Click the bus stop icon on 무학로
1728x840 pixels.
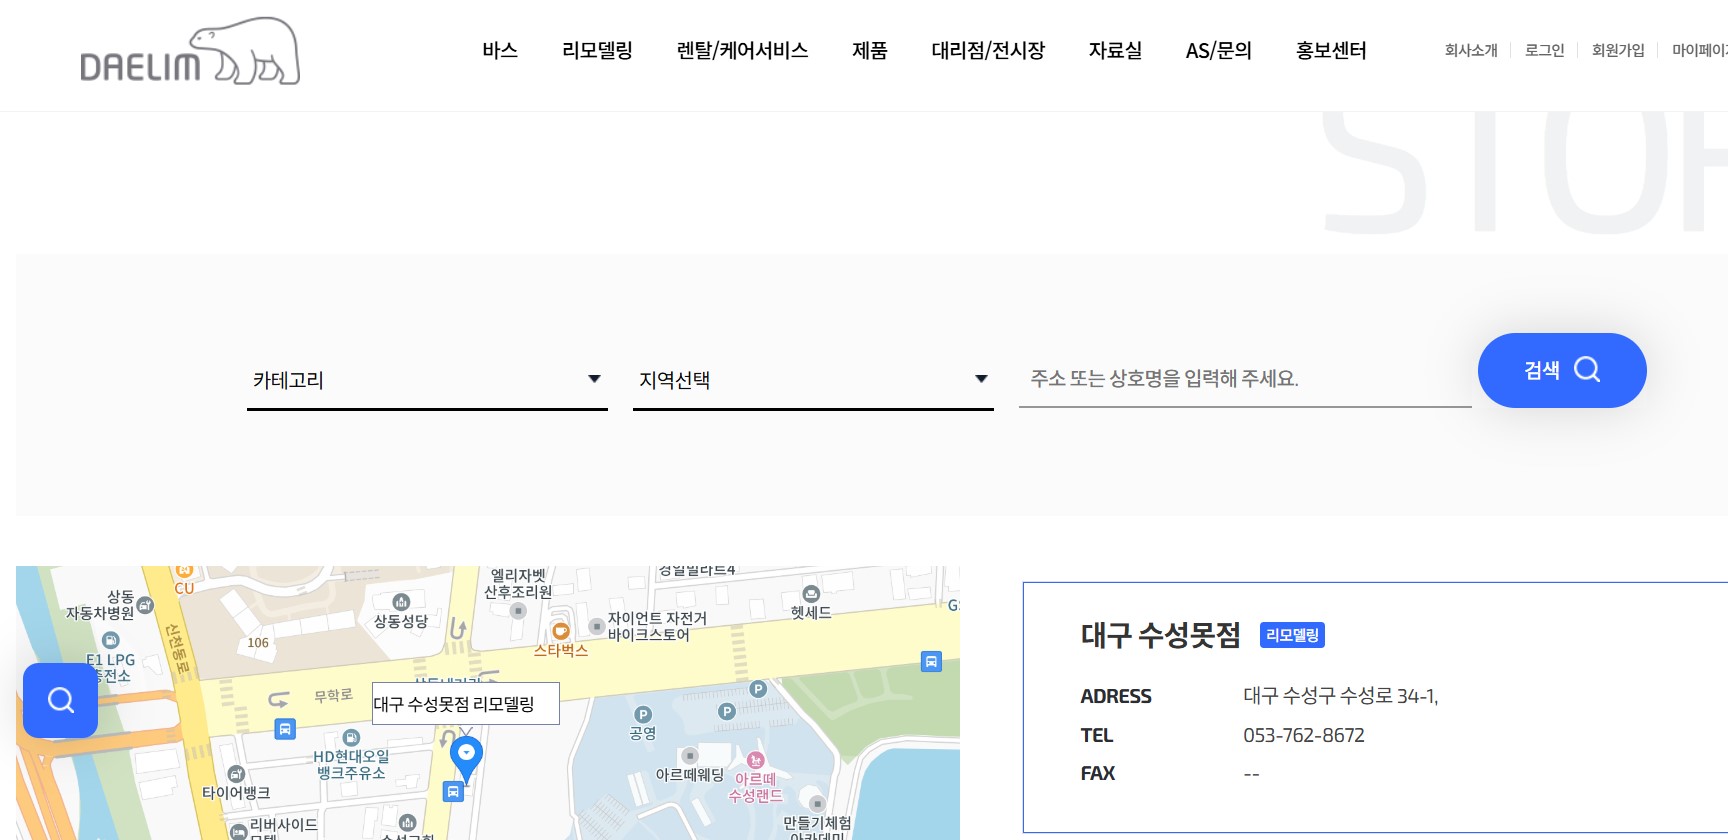pyautogui.click(x=285, y=729)
